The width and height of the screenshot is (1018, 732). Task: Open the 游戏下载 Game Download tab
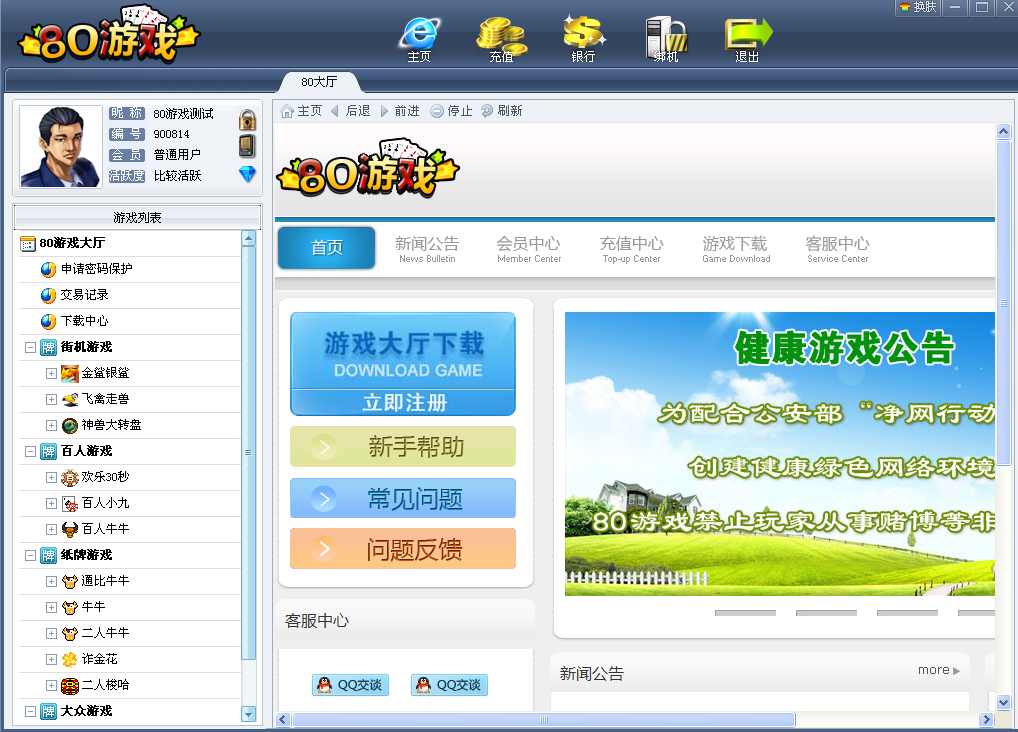736,249
